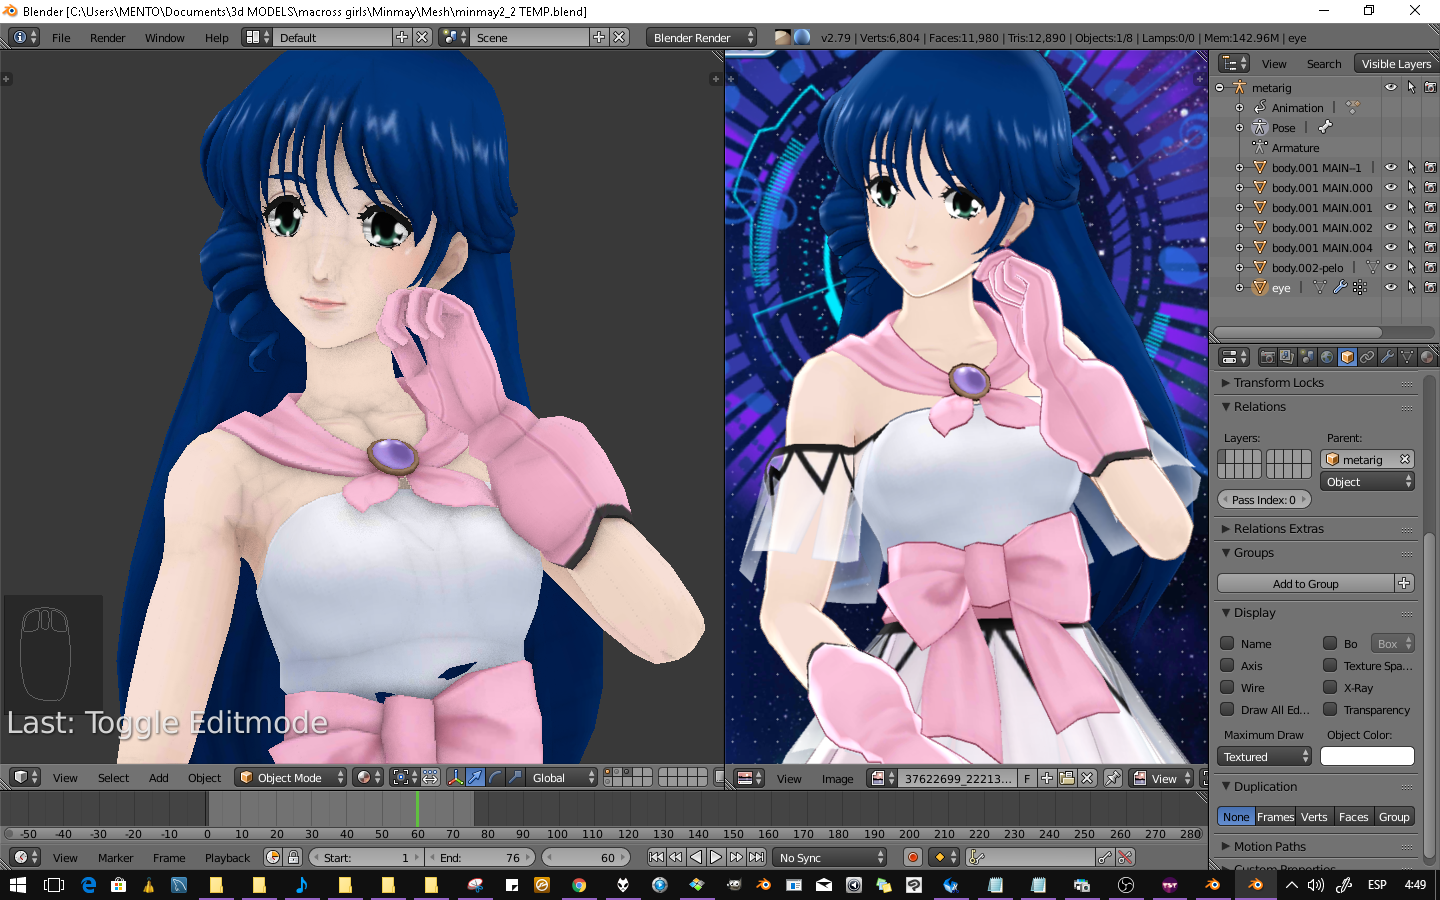Select Faces duplication option
This screenshot has height=900, width=1440.
1353,816
